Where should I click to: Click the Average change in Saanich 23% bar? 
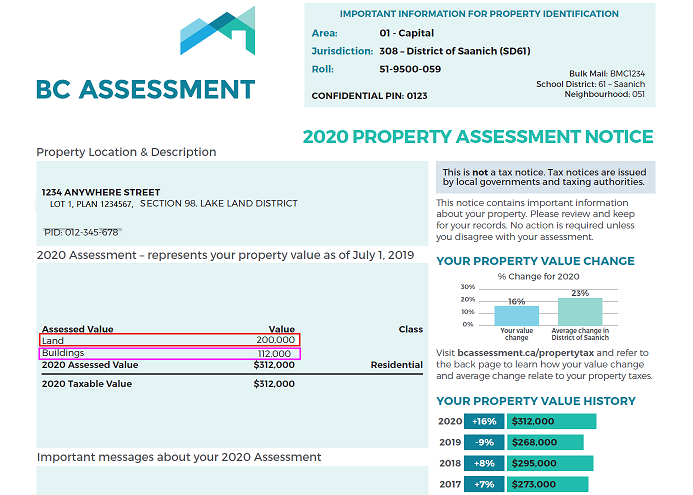pyautogui.click(x=580, y=312)
